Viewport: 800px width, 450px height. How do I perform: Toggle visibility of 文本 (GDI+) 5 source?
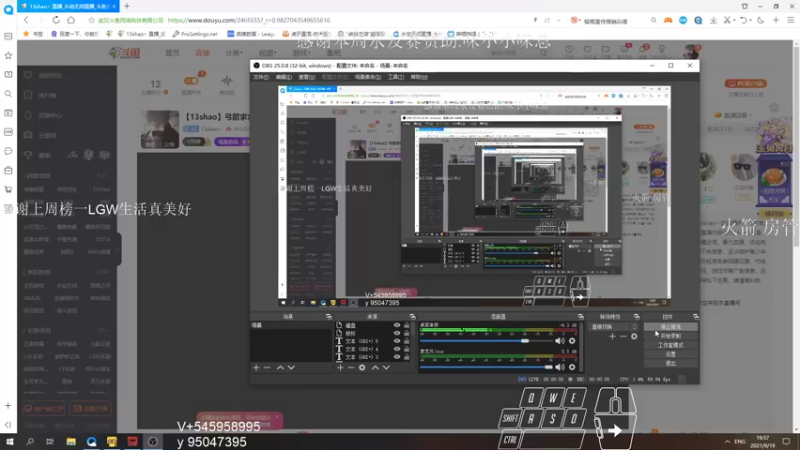tap(396, 341)
